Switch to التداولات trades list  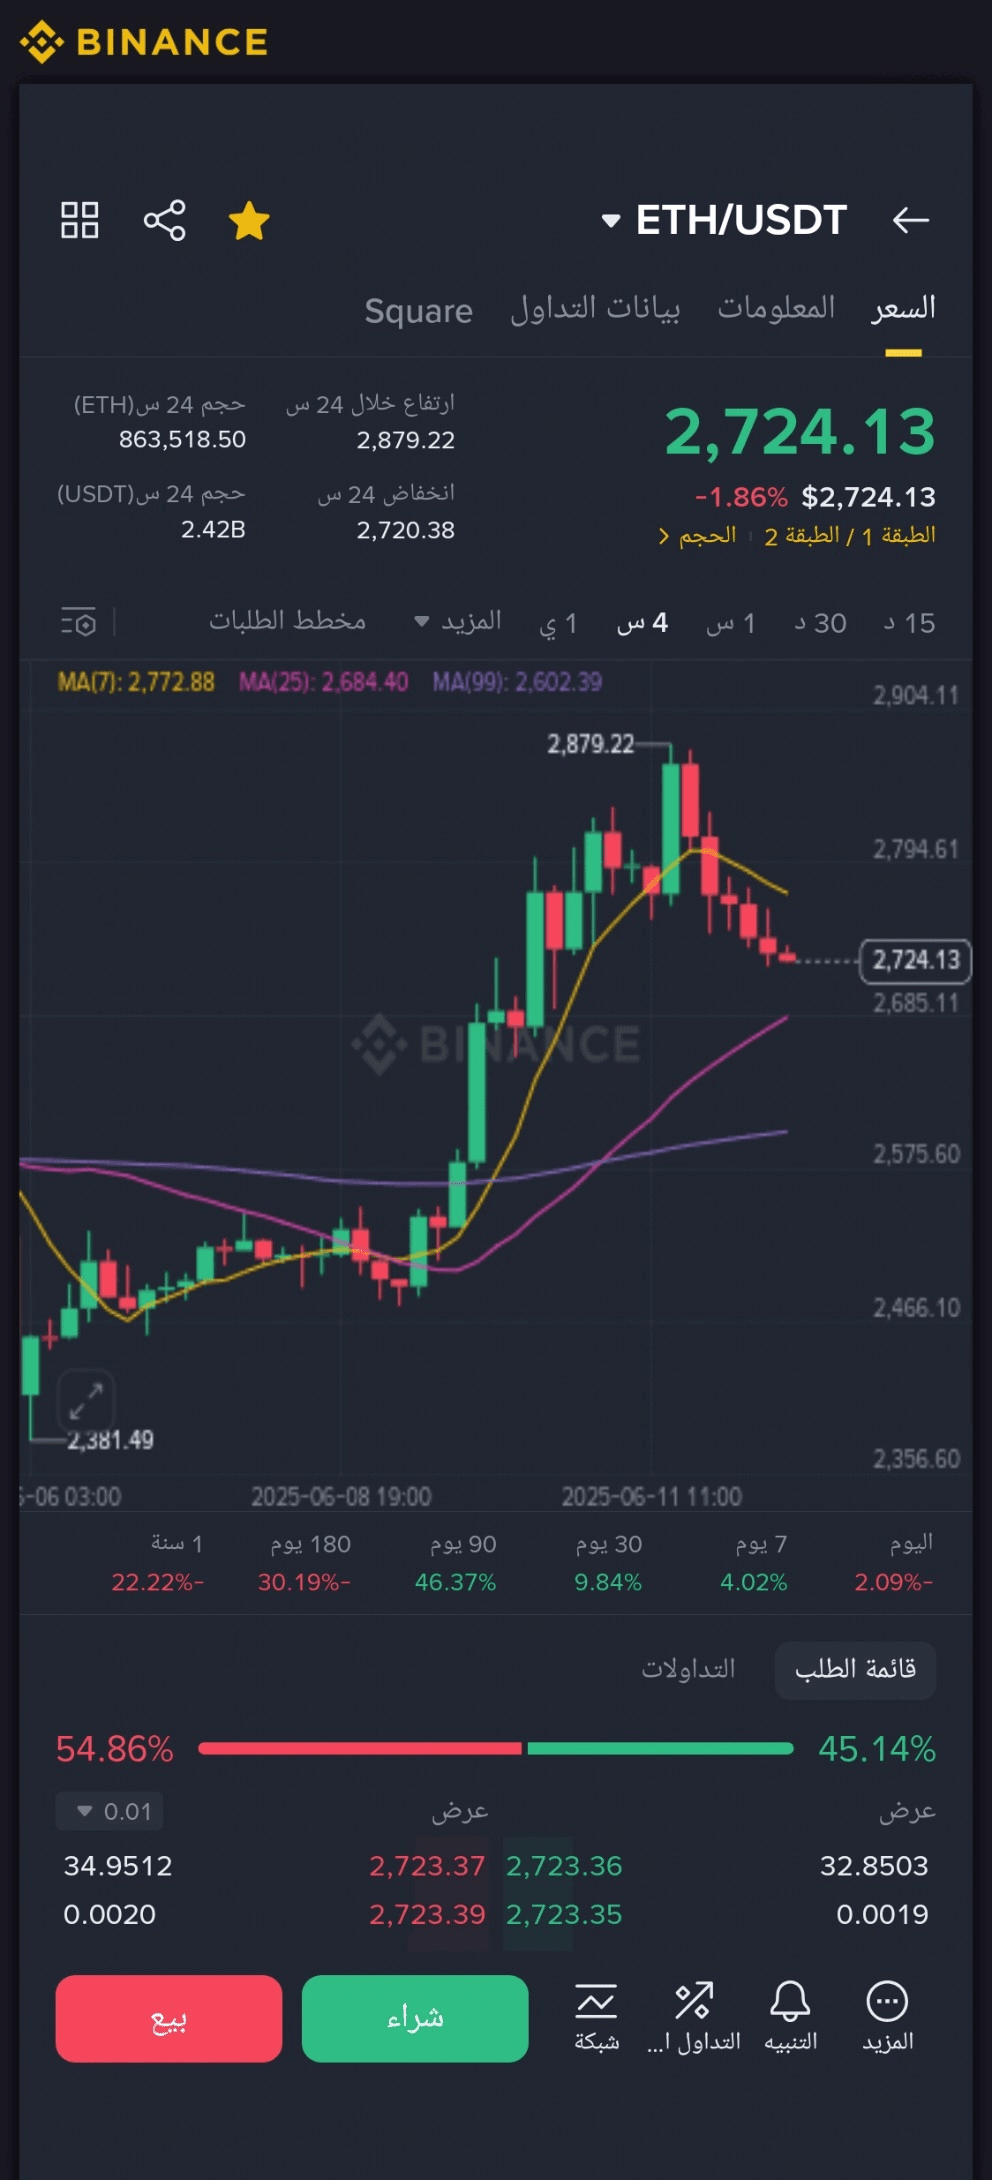click(688, 1669)
